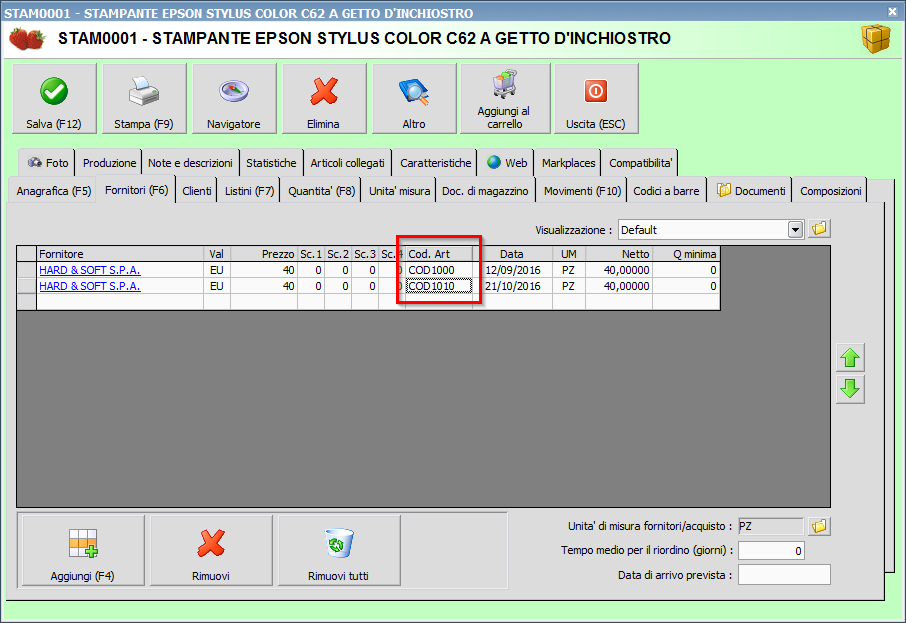Screen dimensions: 906x623
Task: Open the Navigatore compass button
Action: click(234, 98)
